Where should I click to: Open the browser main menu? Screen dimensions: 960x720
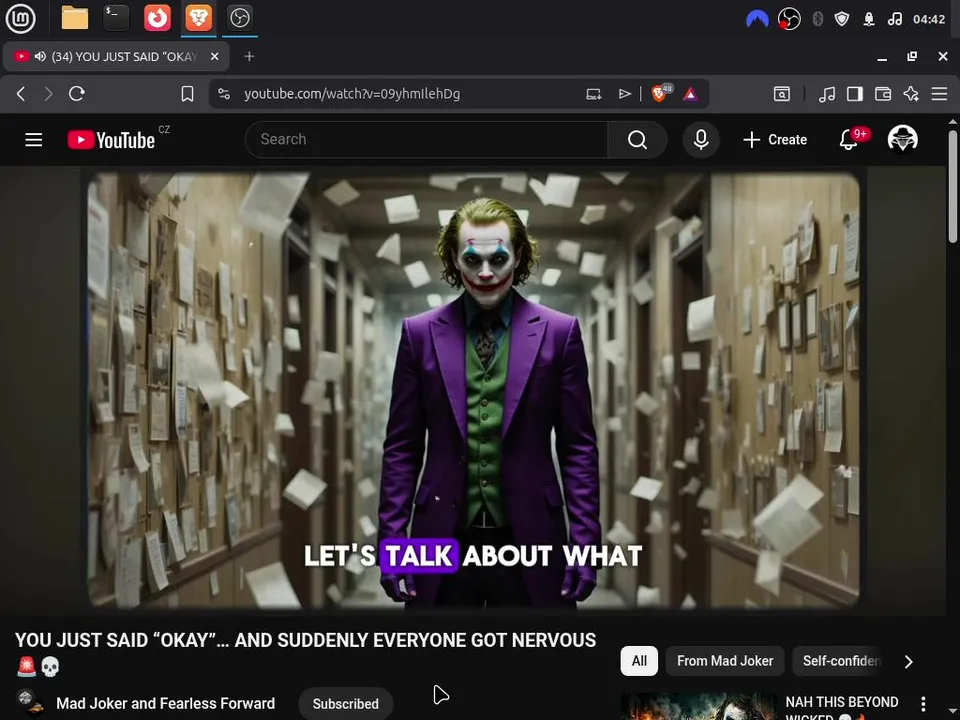pos(939,94)
